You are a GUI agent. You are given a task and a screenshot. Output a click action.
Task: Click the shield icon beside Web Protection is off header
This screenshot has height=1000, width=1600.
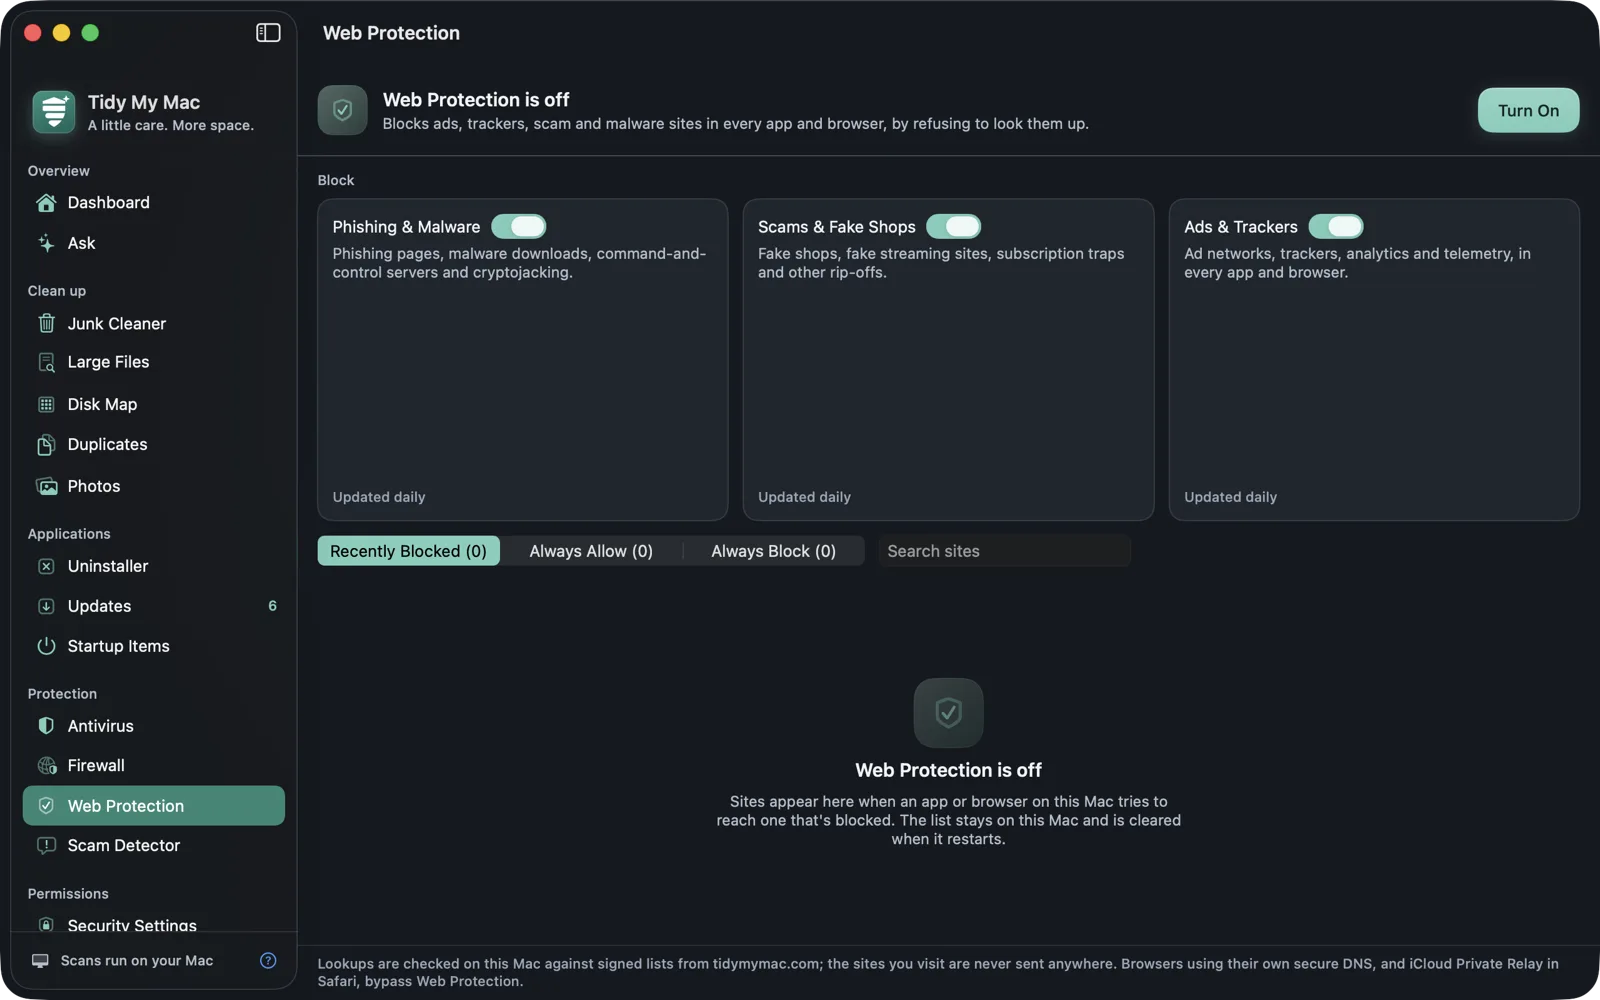tap(343, 110)
